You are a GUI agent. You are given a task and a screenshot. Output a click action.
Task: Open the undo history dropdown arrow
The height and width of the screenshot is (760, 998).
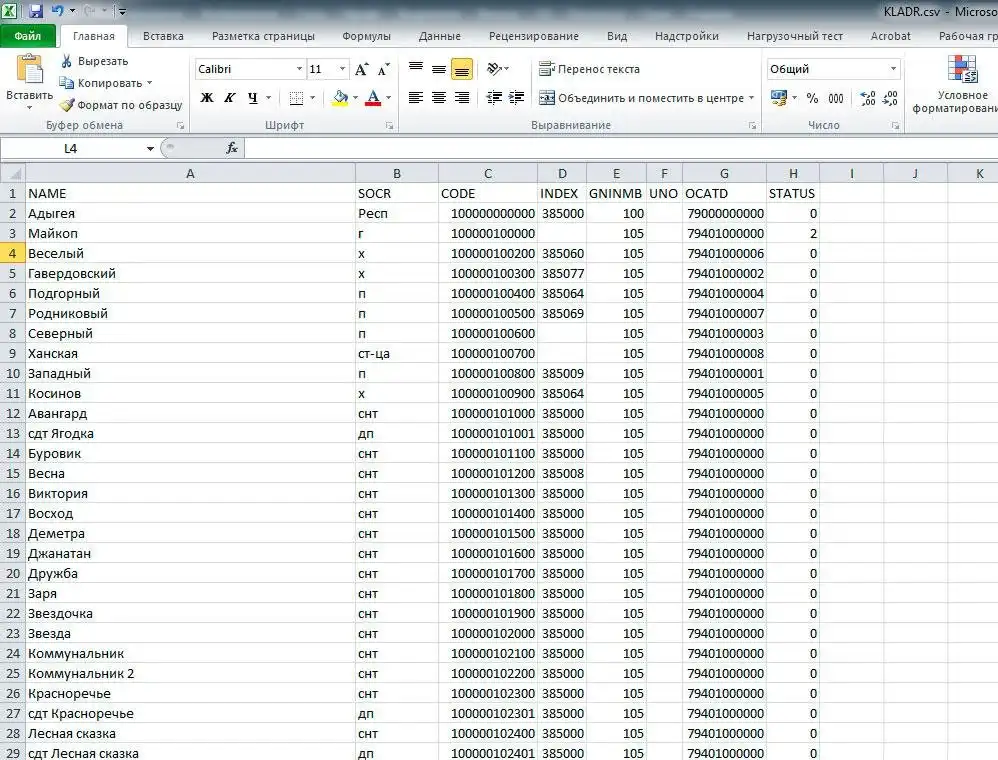[x=72, y=11]
